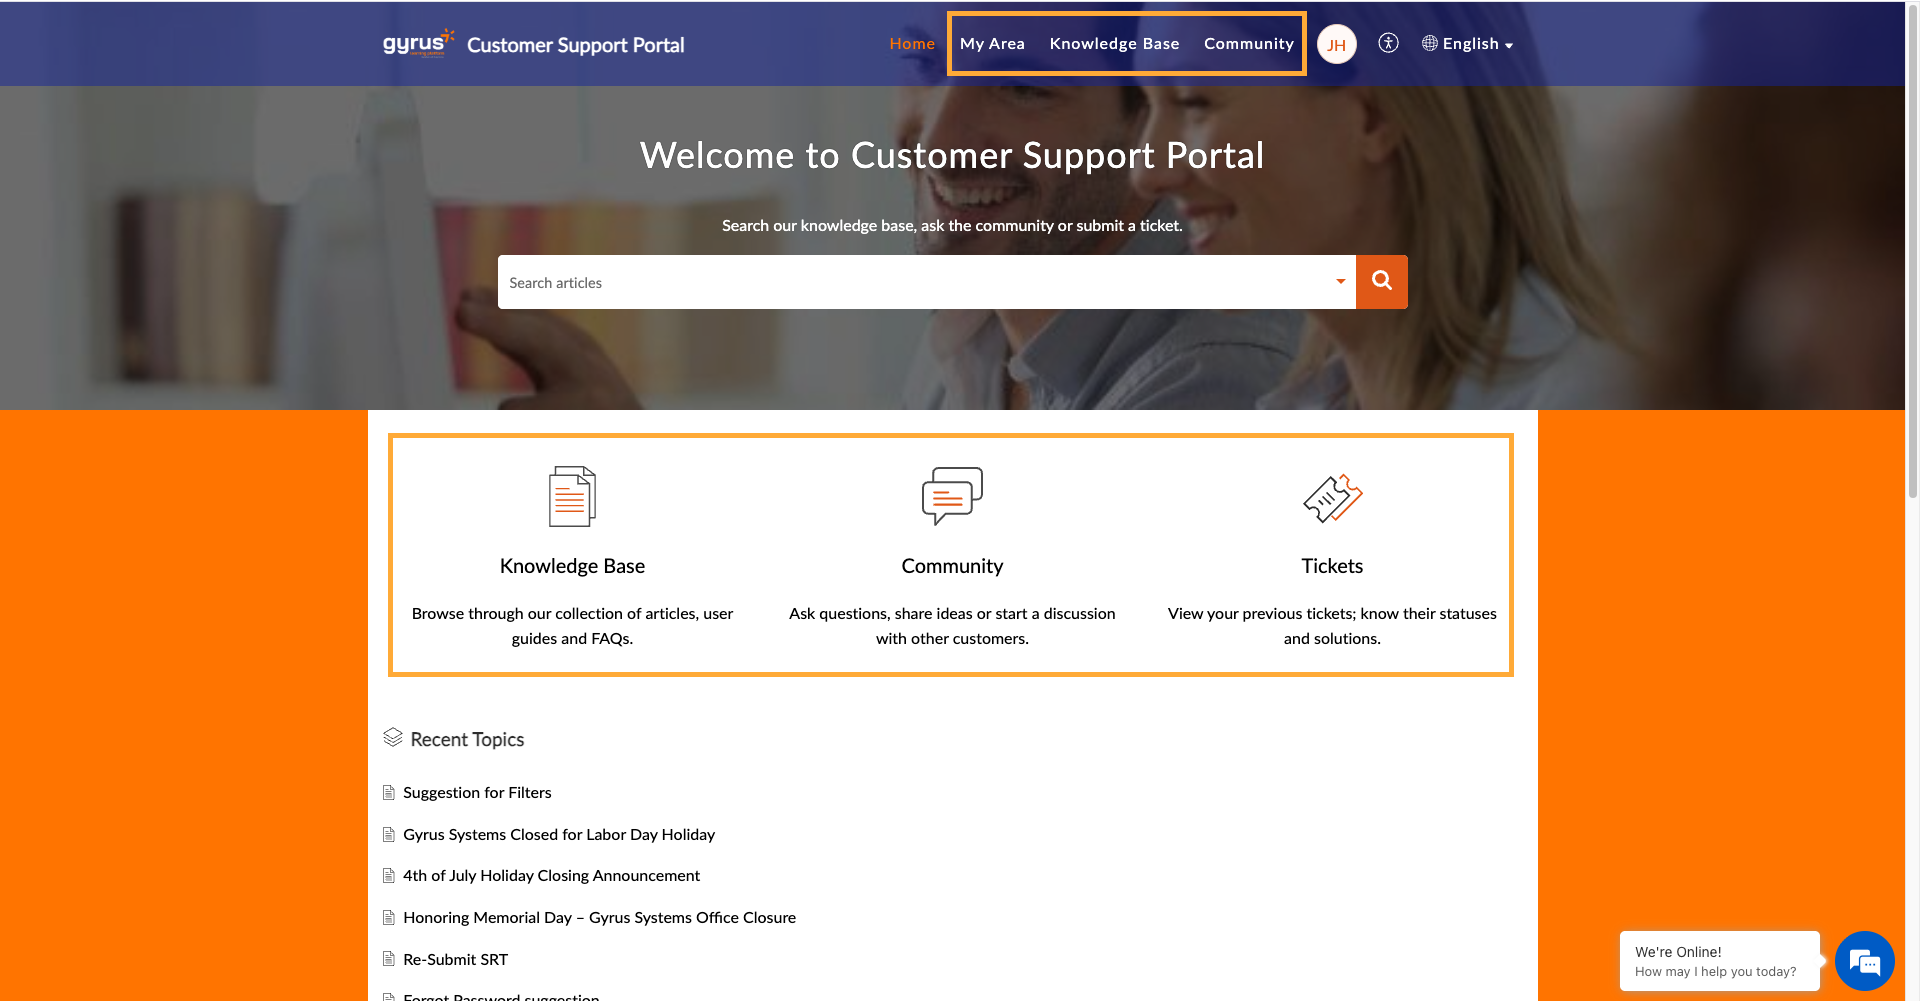The image size is (1920, 1001).
Task: Open the Home menu item
Action: pos(912,44)
